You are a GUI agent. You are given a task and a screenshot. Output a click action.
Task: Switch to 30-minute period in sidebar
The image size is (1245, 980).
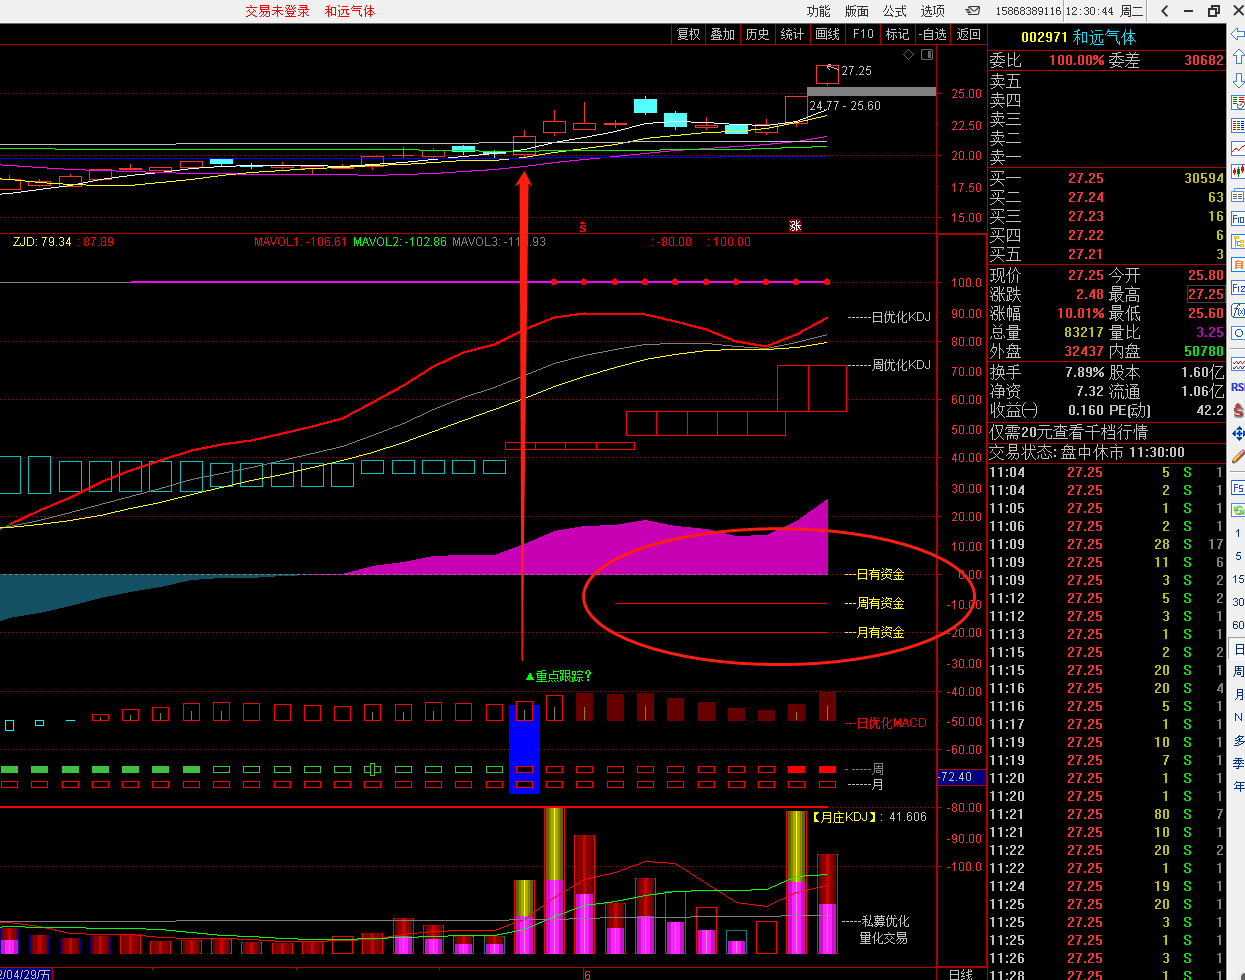point(1238,602)
